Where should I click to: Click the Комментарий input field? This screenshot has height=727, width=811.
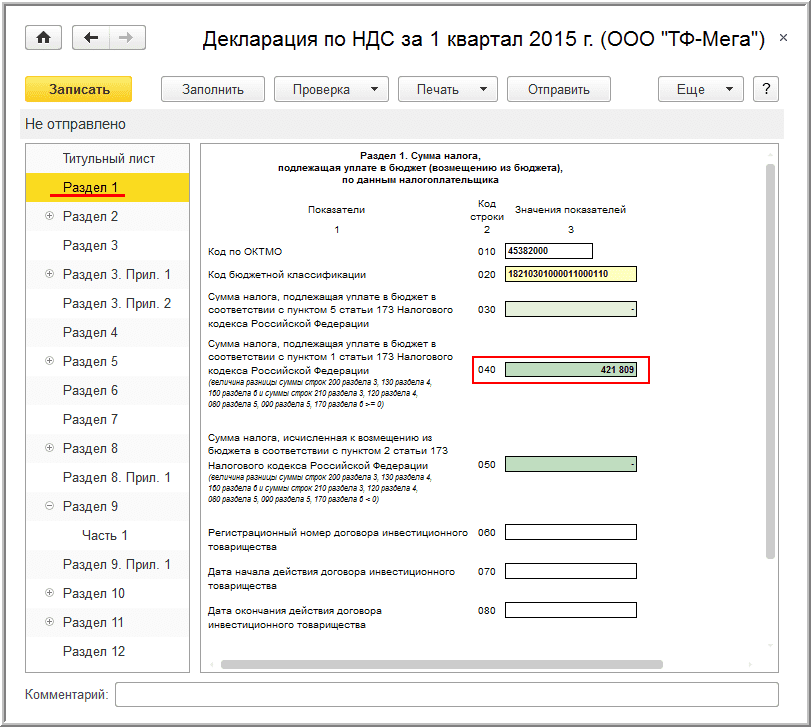click(x=446, y=694)
